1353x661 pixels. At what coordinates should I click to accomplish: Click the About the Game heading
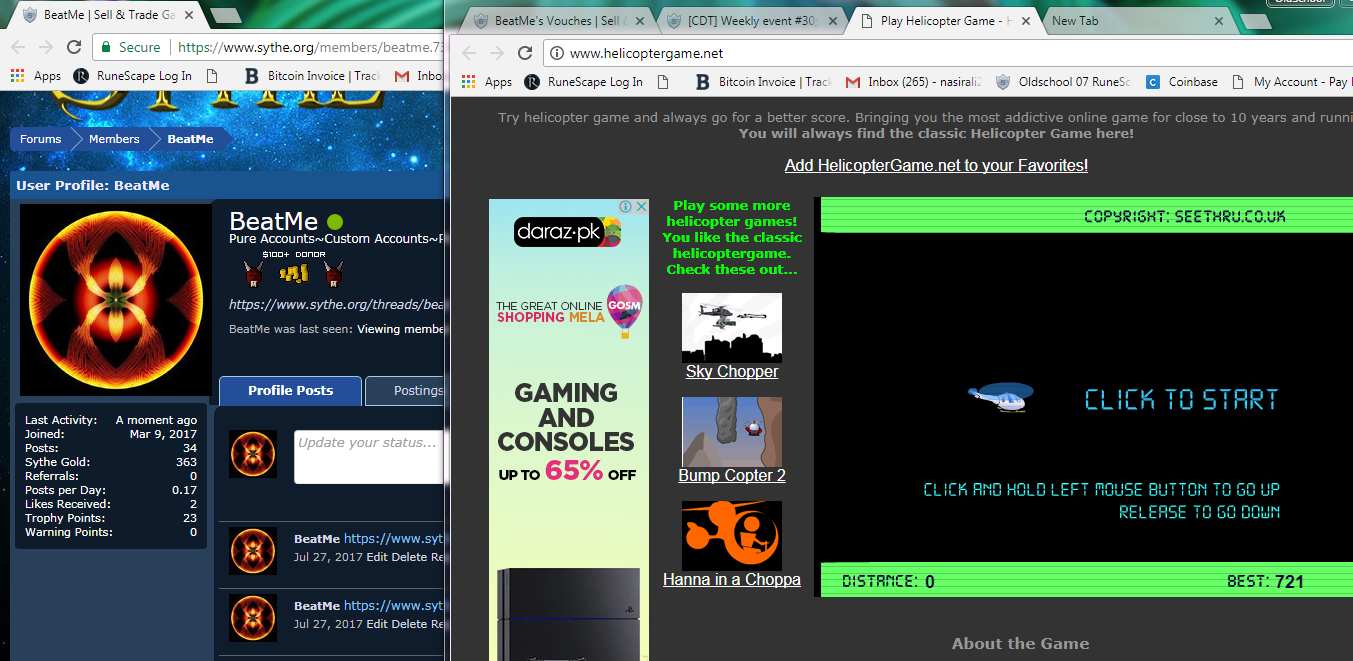(x=1020, y=644)
